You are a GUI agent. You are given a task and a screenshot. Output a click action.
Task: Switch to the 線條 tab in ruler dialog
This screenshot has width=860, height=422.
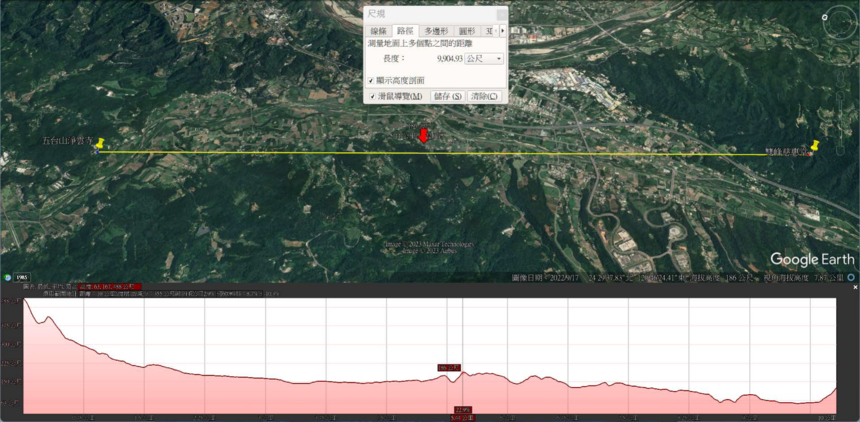[x=378, y=31]
